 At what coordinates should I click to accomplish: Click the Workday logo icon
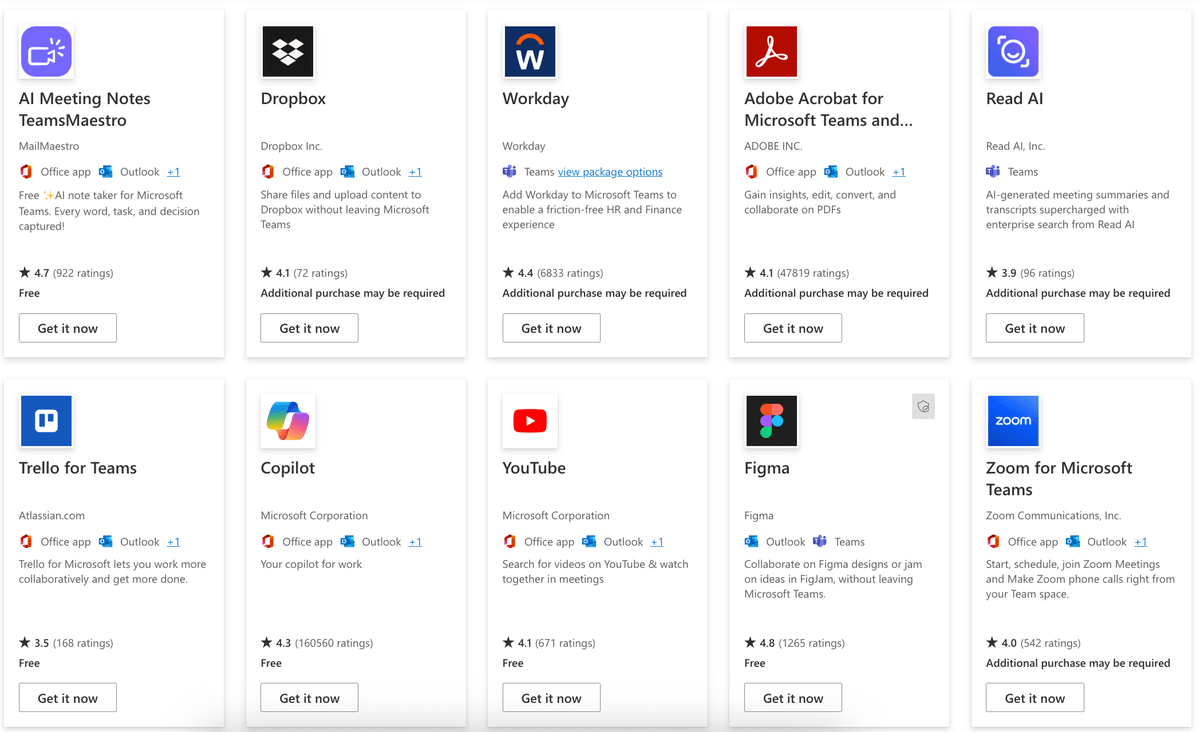[x=530, y=51]
